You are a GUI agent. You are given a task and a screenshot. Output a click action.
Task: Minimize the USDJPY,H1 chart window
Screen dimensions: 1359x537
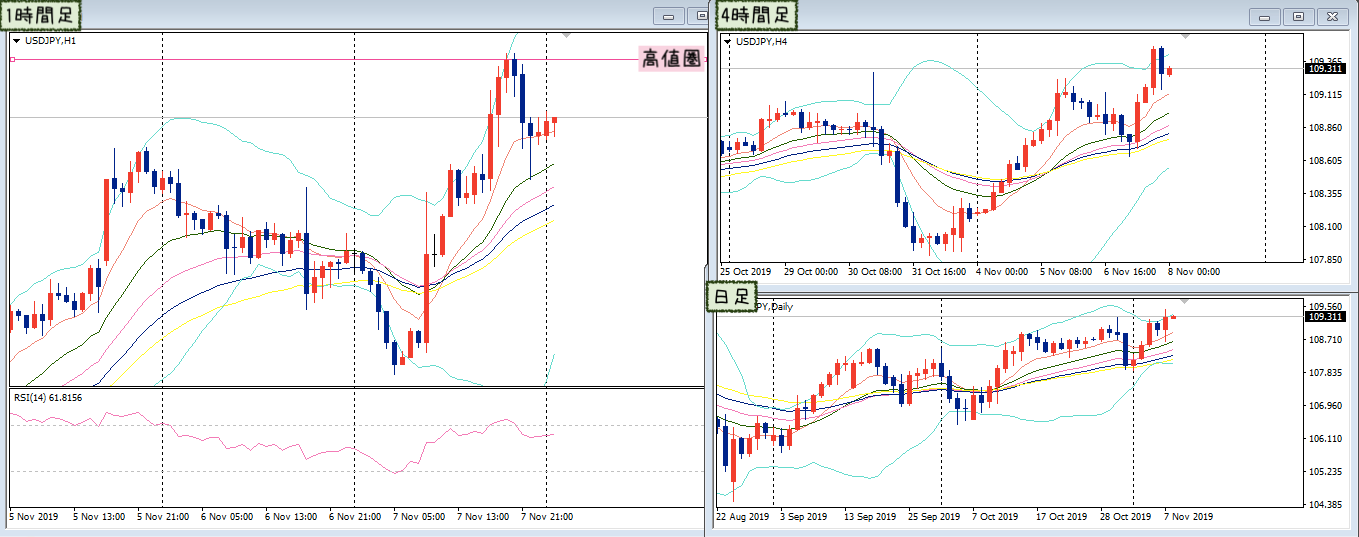coord(669,15)
